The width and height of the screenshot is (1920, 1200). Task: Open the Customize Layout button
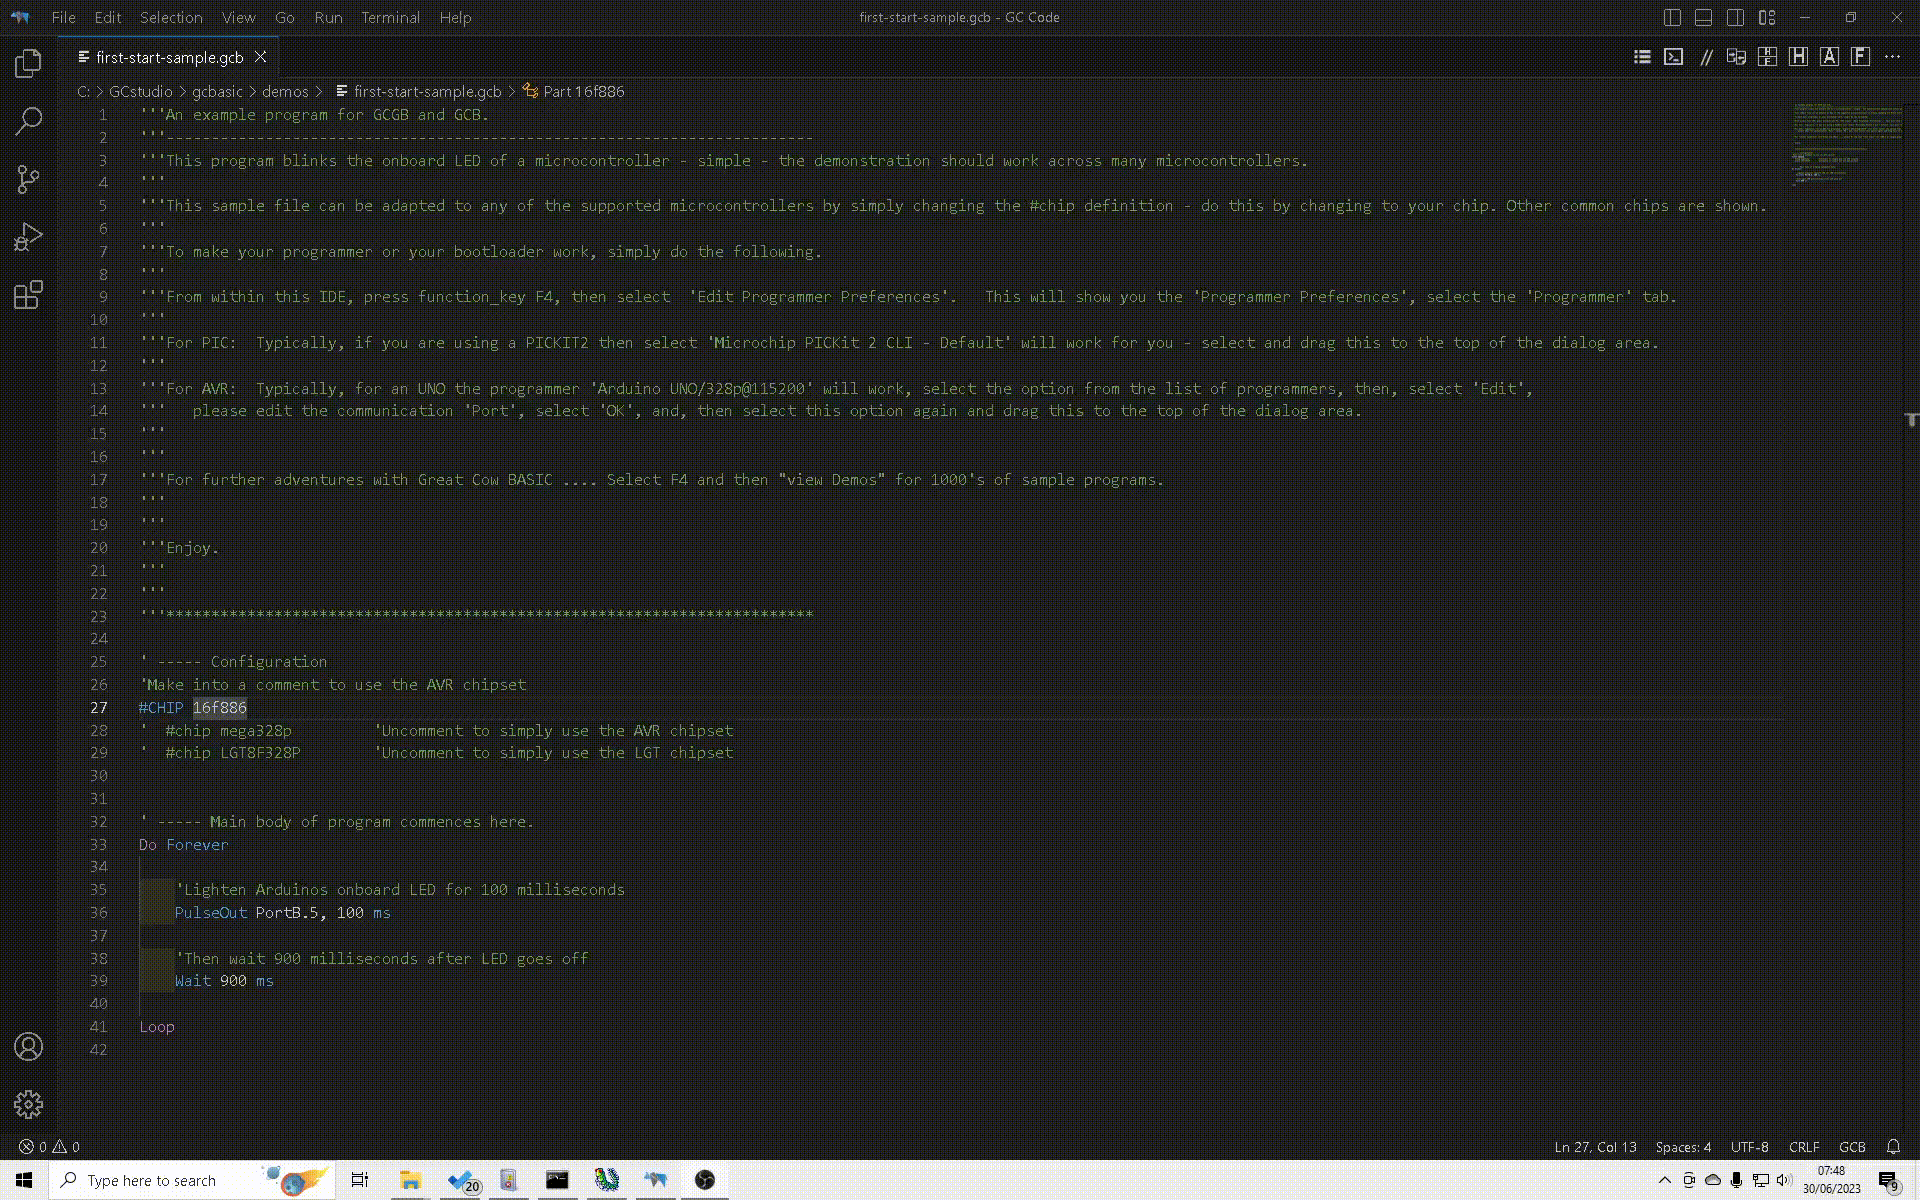[x=1767, y=17]
